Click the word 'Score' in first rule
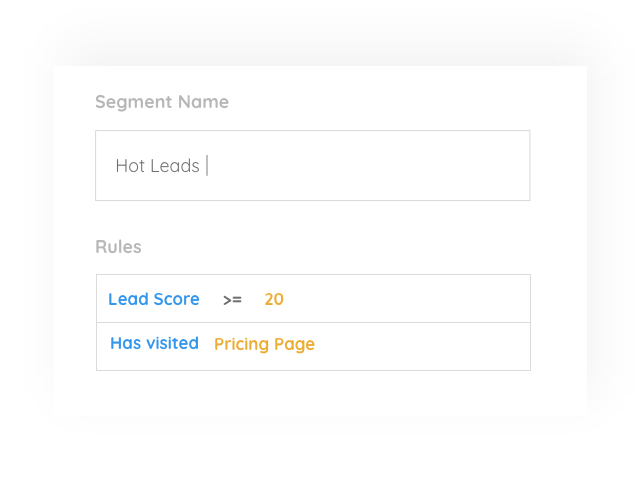The width and height of the screenshot is (640, 480). click(x=176, y=299)
